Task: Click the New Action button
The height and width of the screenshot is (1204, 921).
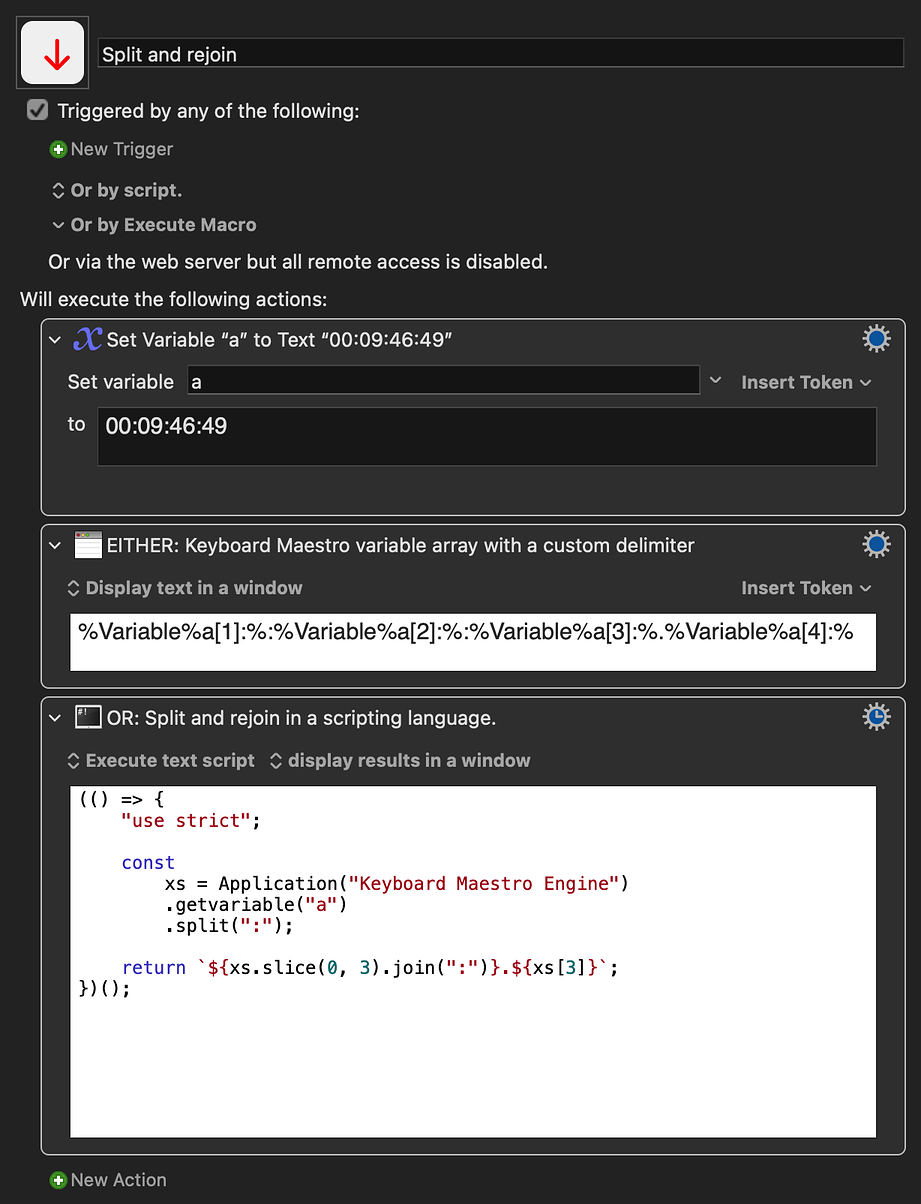Action: click(x=108, y=1180)
